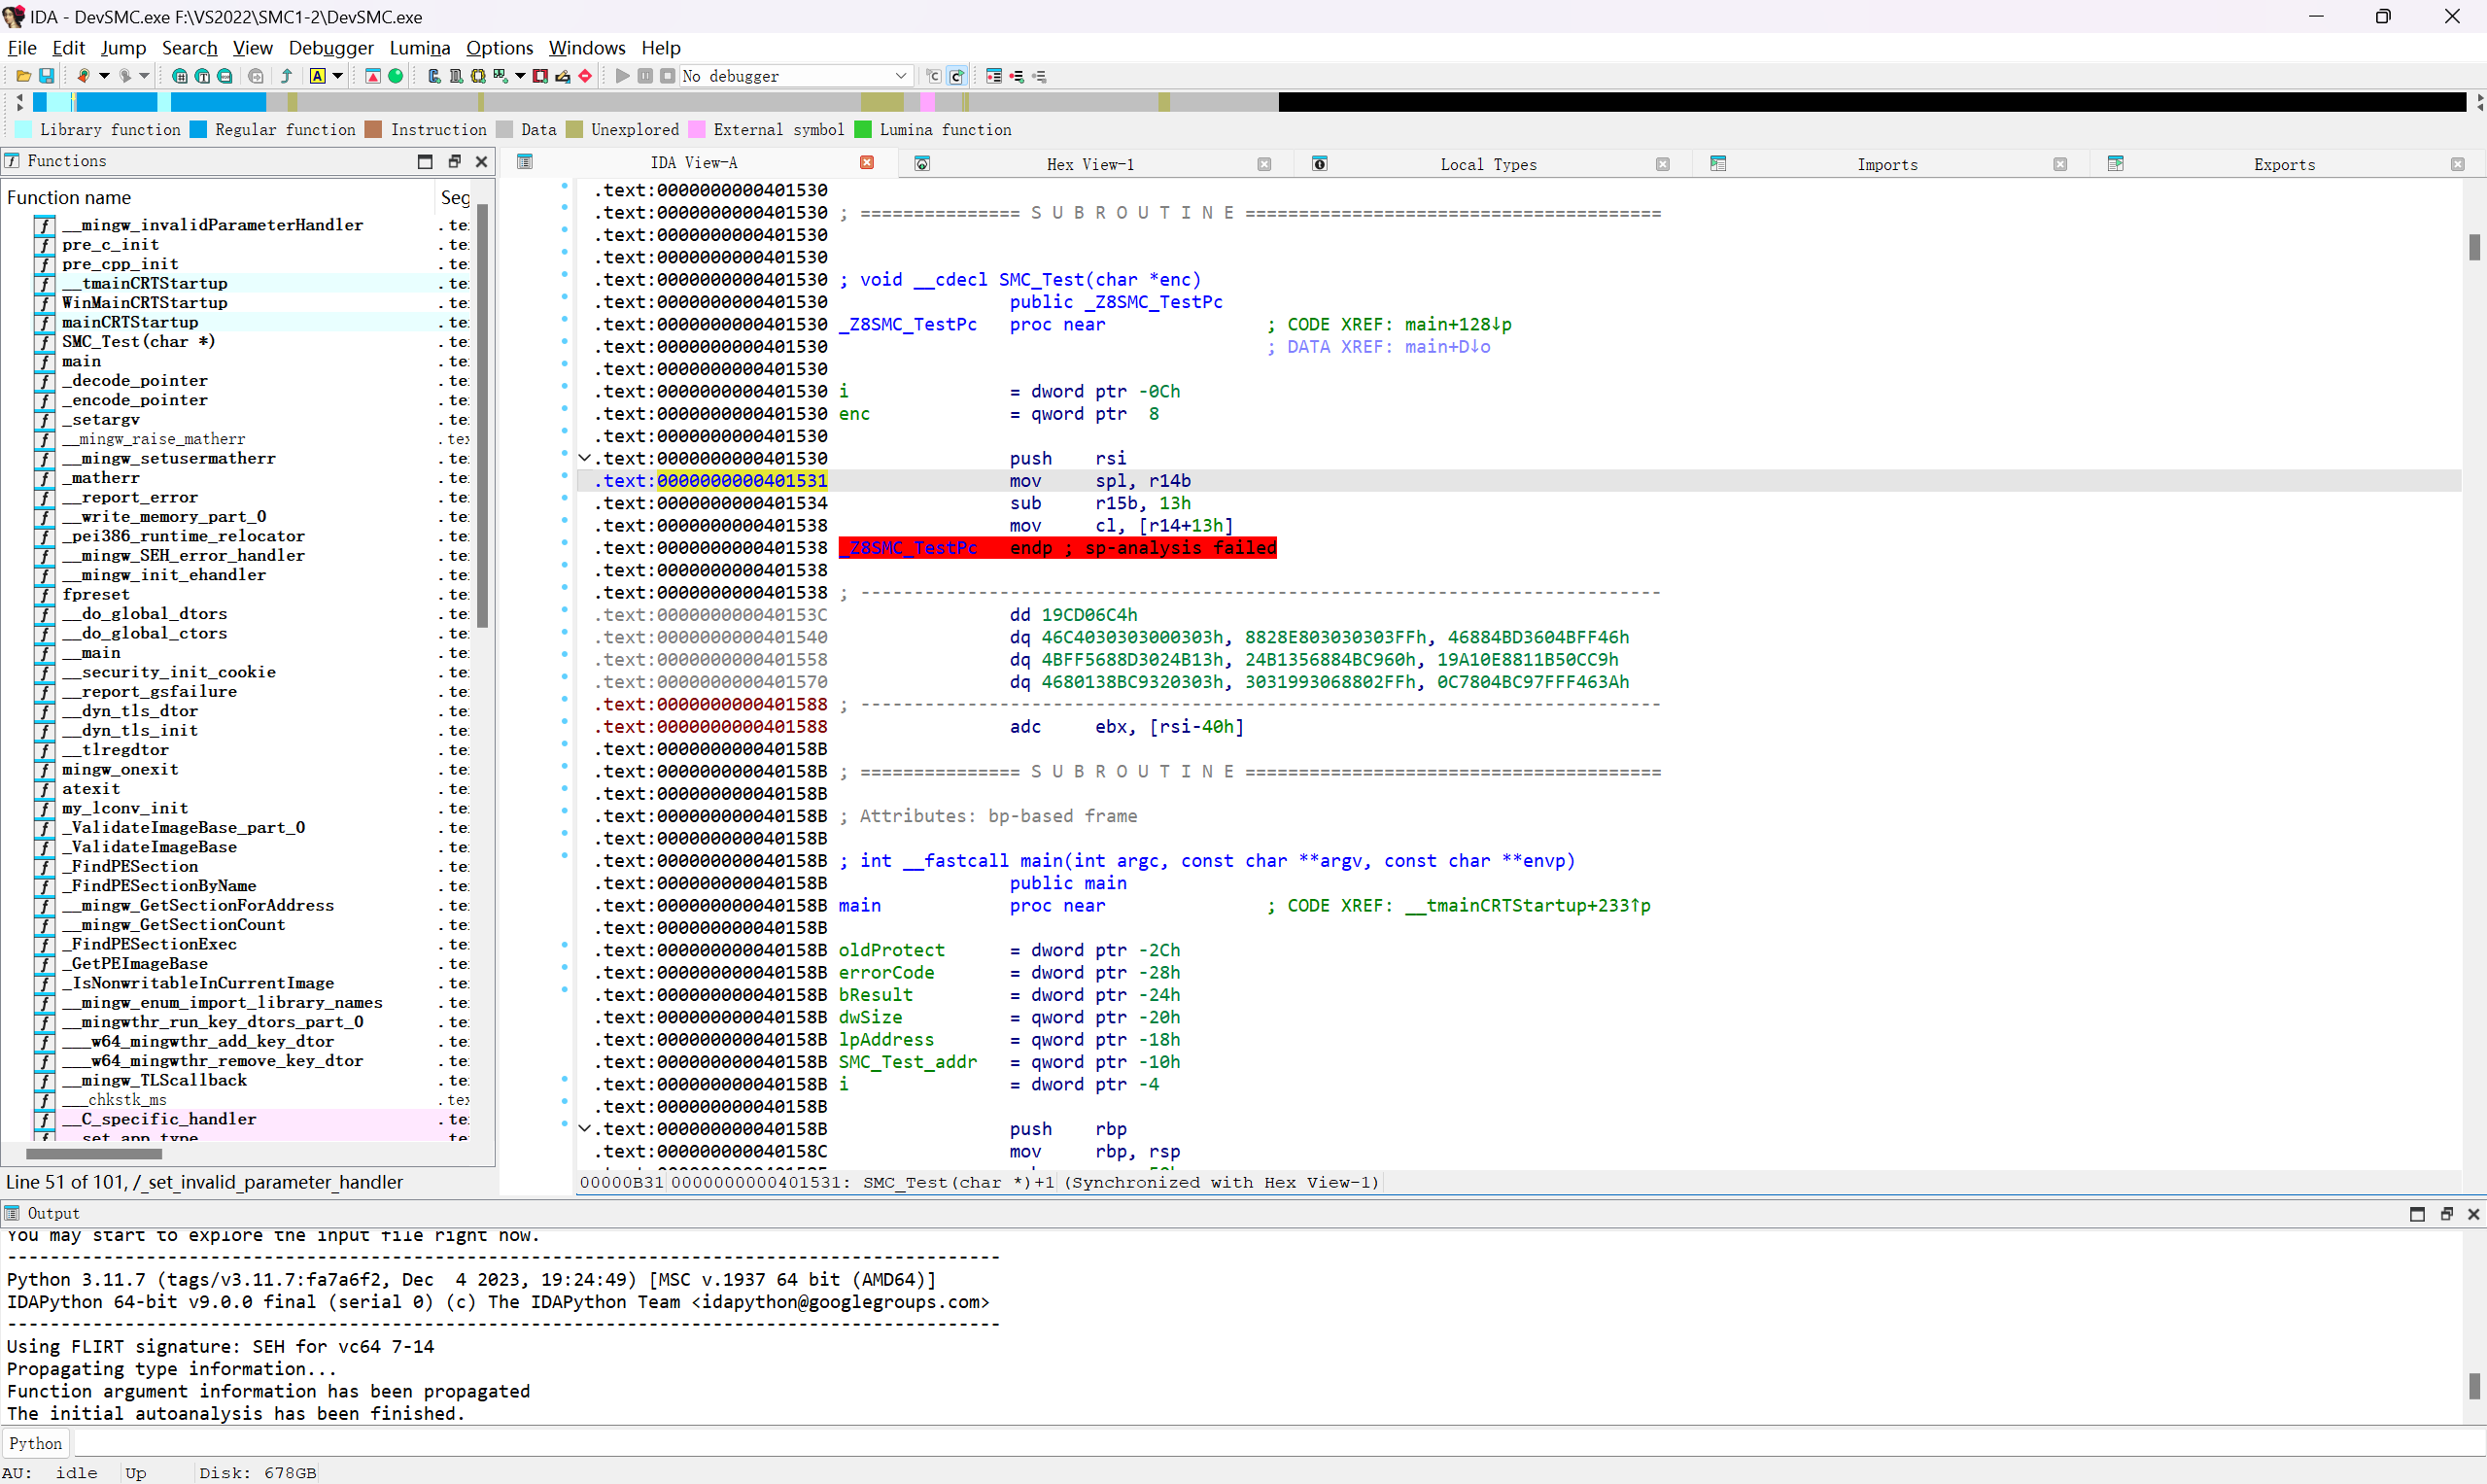Float the Functions panel with restore icon
2487x1484 pixels.
454,161
